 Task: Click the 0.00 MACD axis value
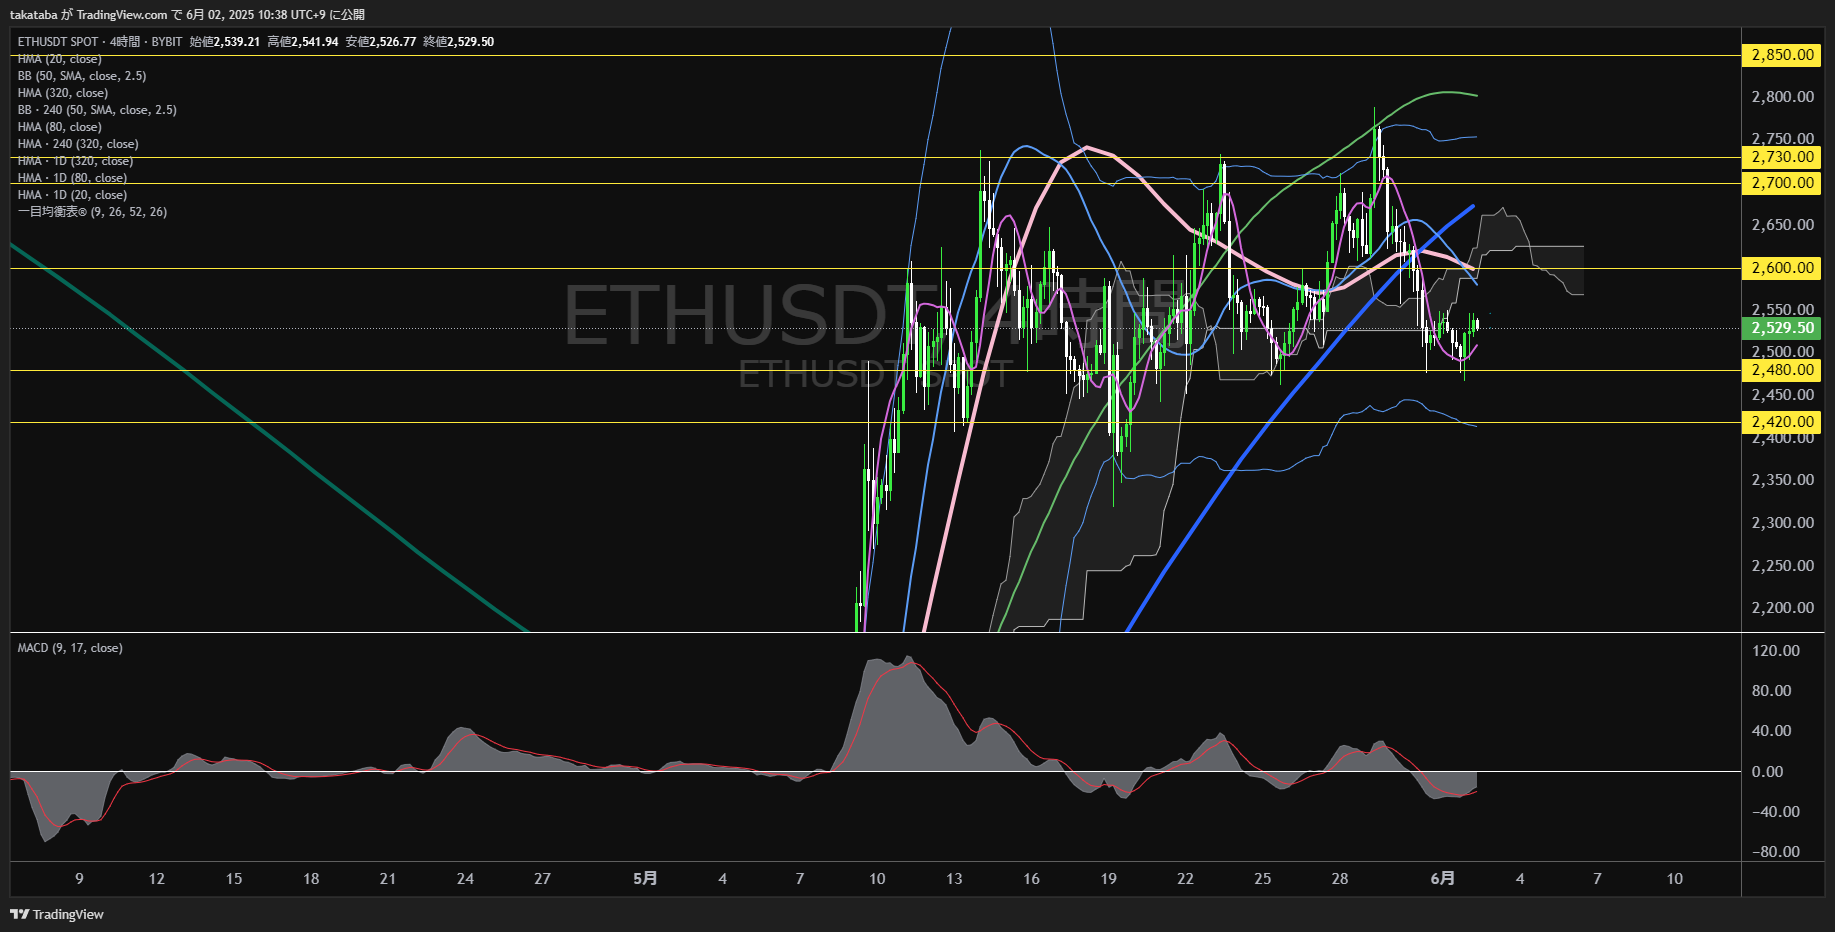point(1768,772)
